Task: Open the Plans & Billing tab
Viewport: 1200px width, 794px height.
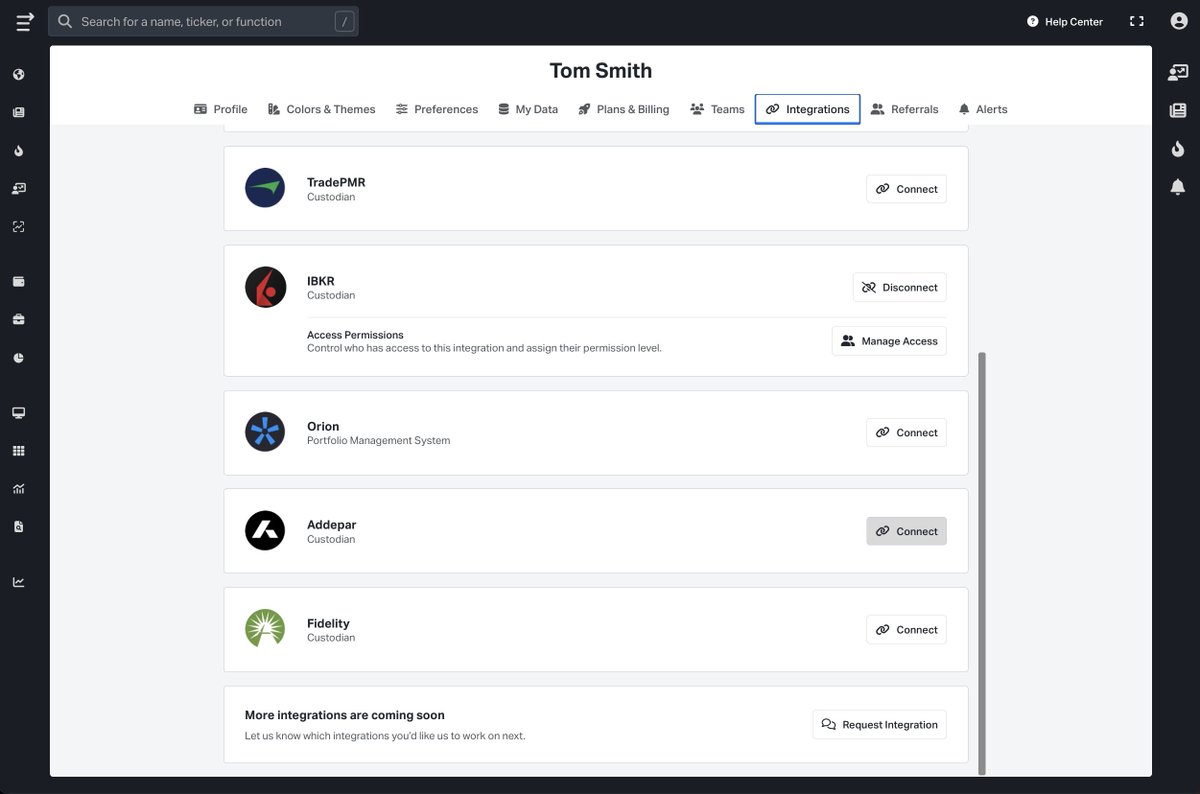Action: 624,109
